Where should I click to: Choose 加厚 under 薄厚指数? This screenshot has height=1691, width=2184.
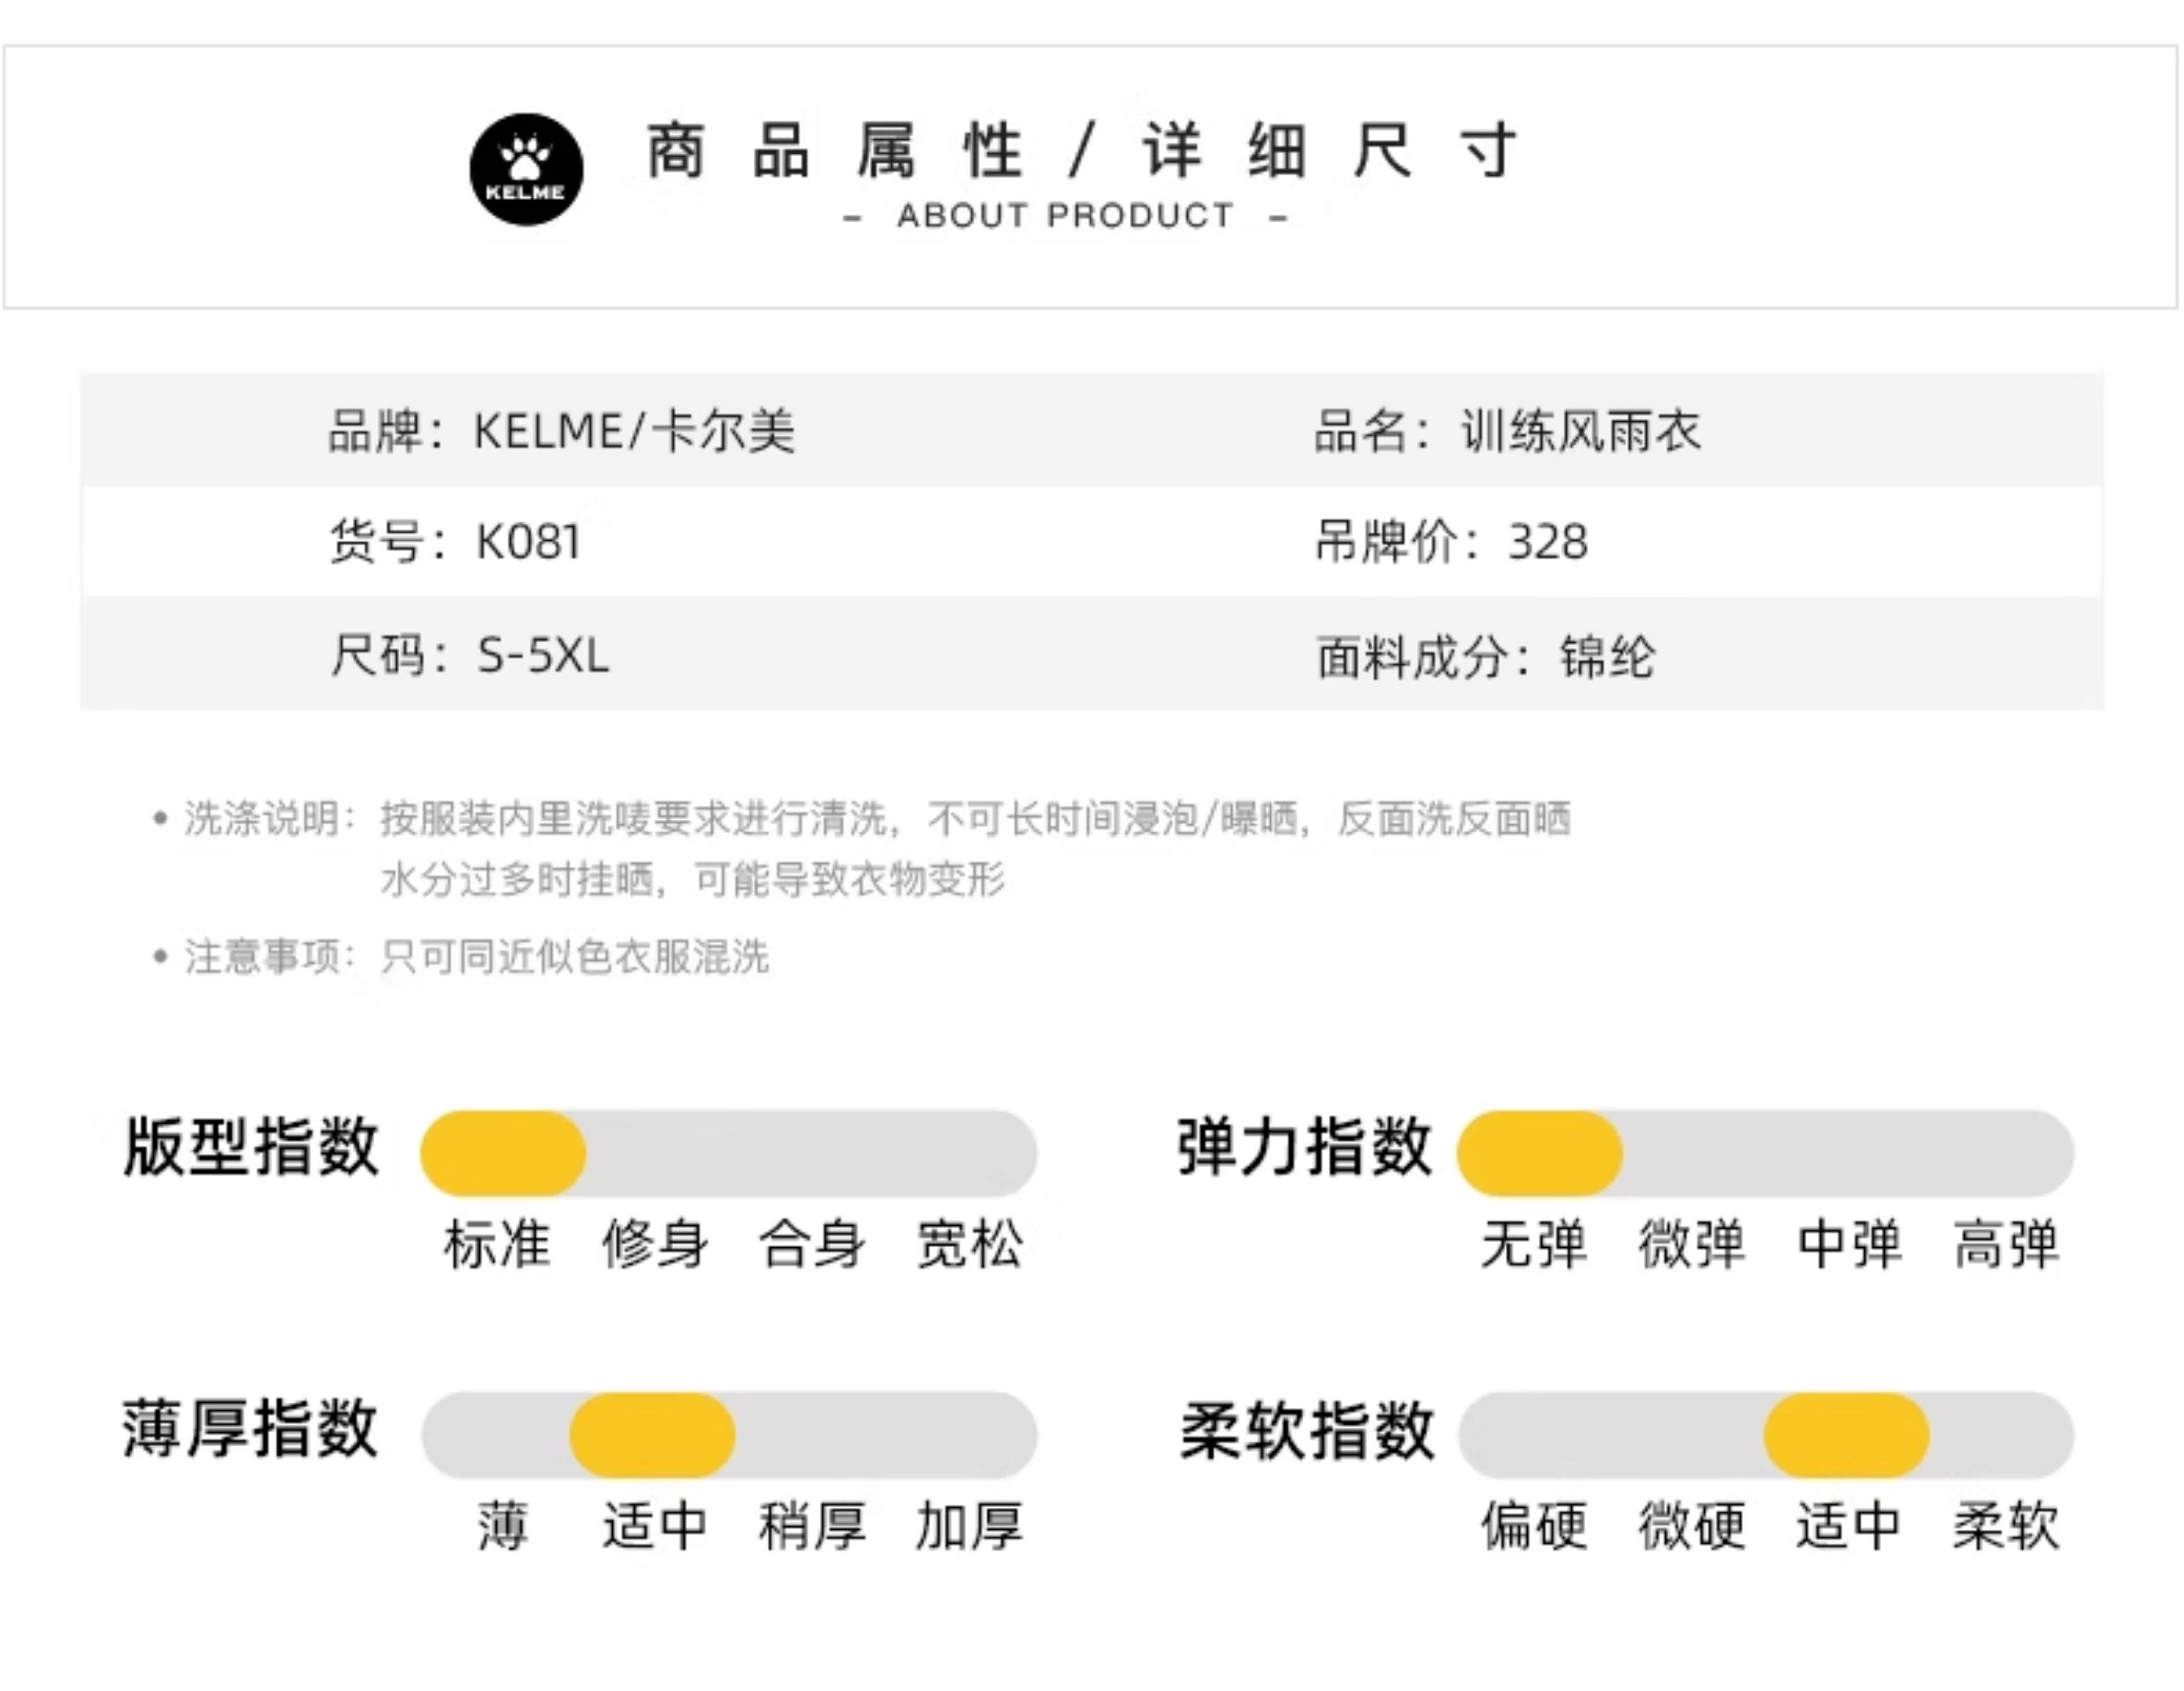click(970, 1526)
